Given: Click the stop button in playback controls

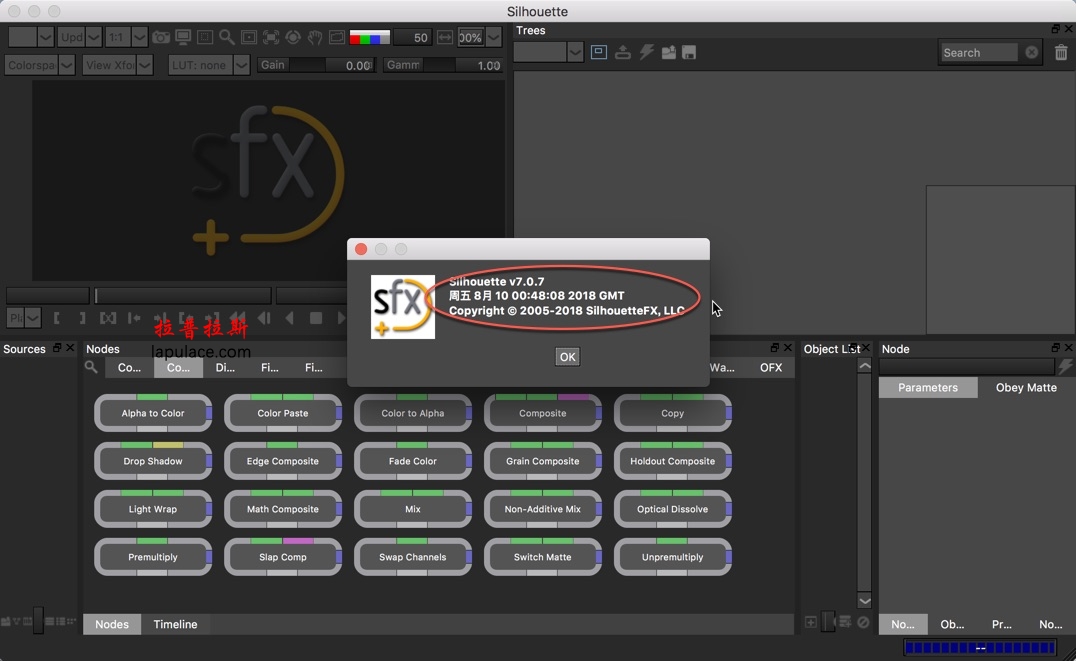Looking at the screenshot, I should pyautogui.click(x=316, y=318).
